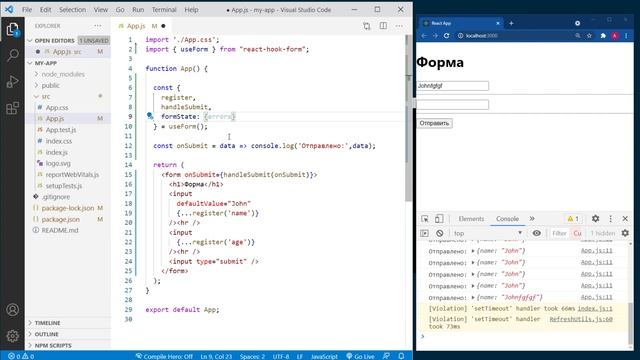The height and width of the screenshot is (360, 640).
Task: Click Open Changes icon in editor toolbar
Action: [367, 26]
